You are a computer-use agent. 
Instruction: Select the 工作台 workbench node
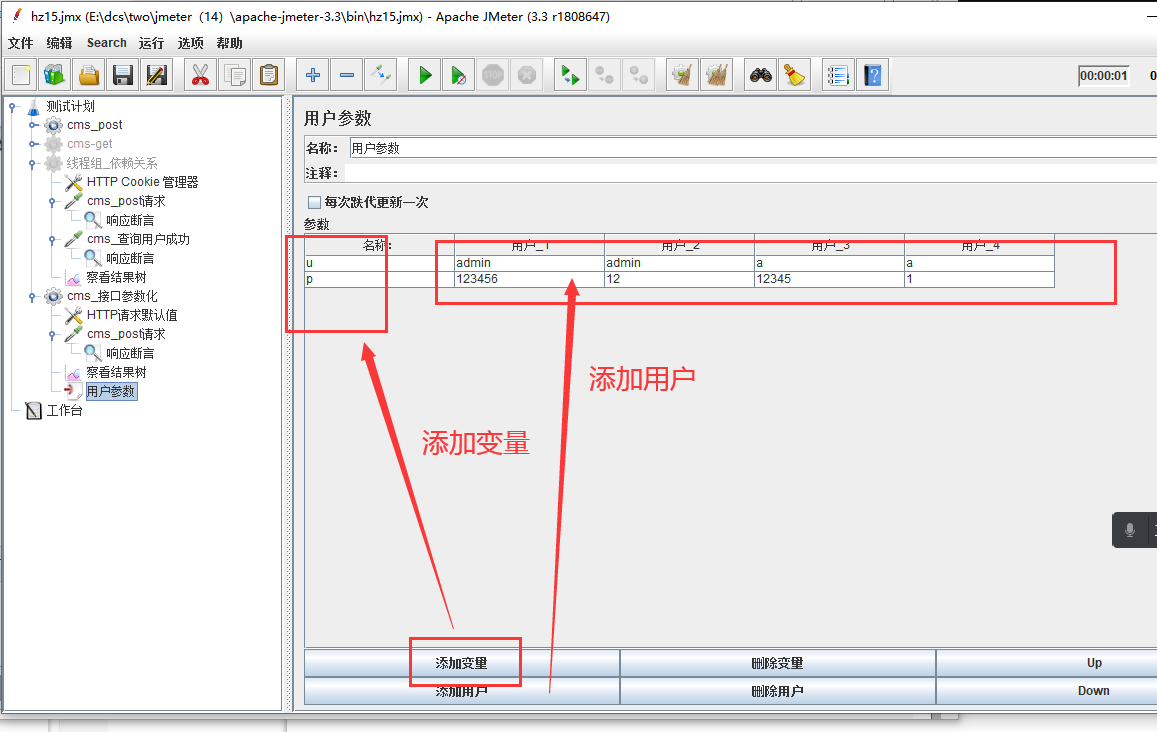click(x=64, y=410)
